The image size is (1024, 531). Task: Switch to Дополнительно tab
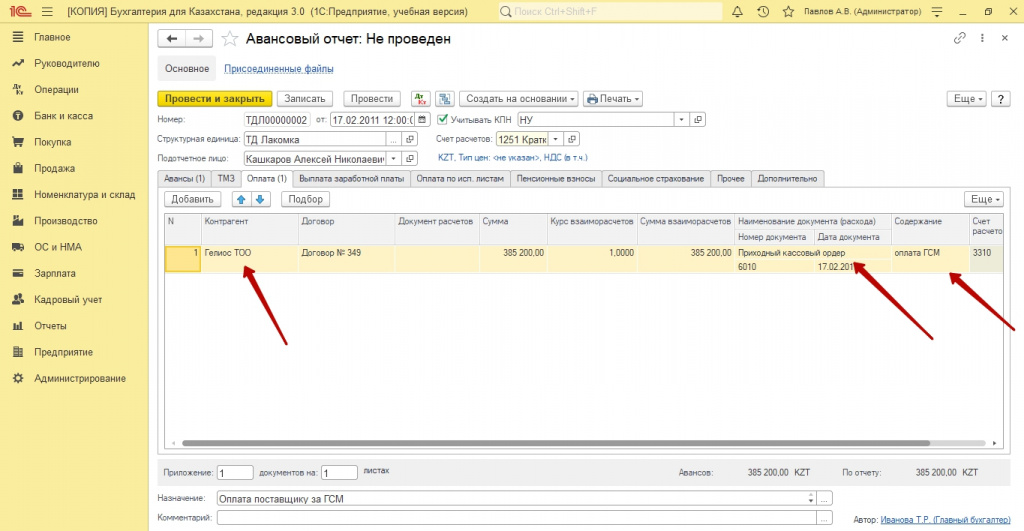point(787,178)
